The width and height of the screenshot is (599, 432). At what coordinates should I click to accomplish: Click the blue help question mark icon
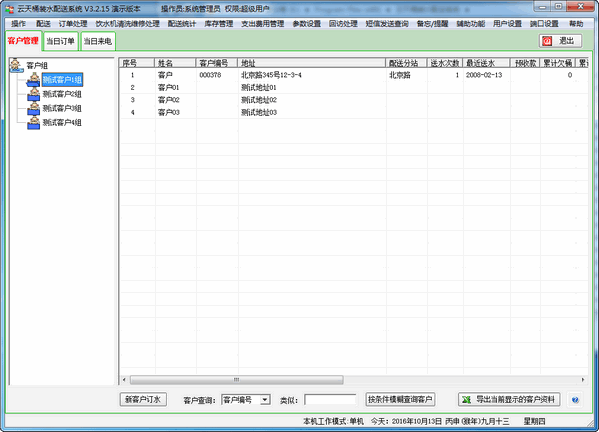(575, 400)
